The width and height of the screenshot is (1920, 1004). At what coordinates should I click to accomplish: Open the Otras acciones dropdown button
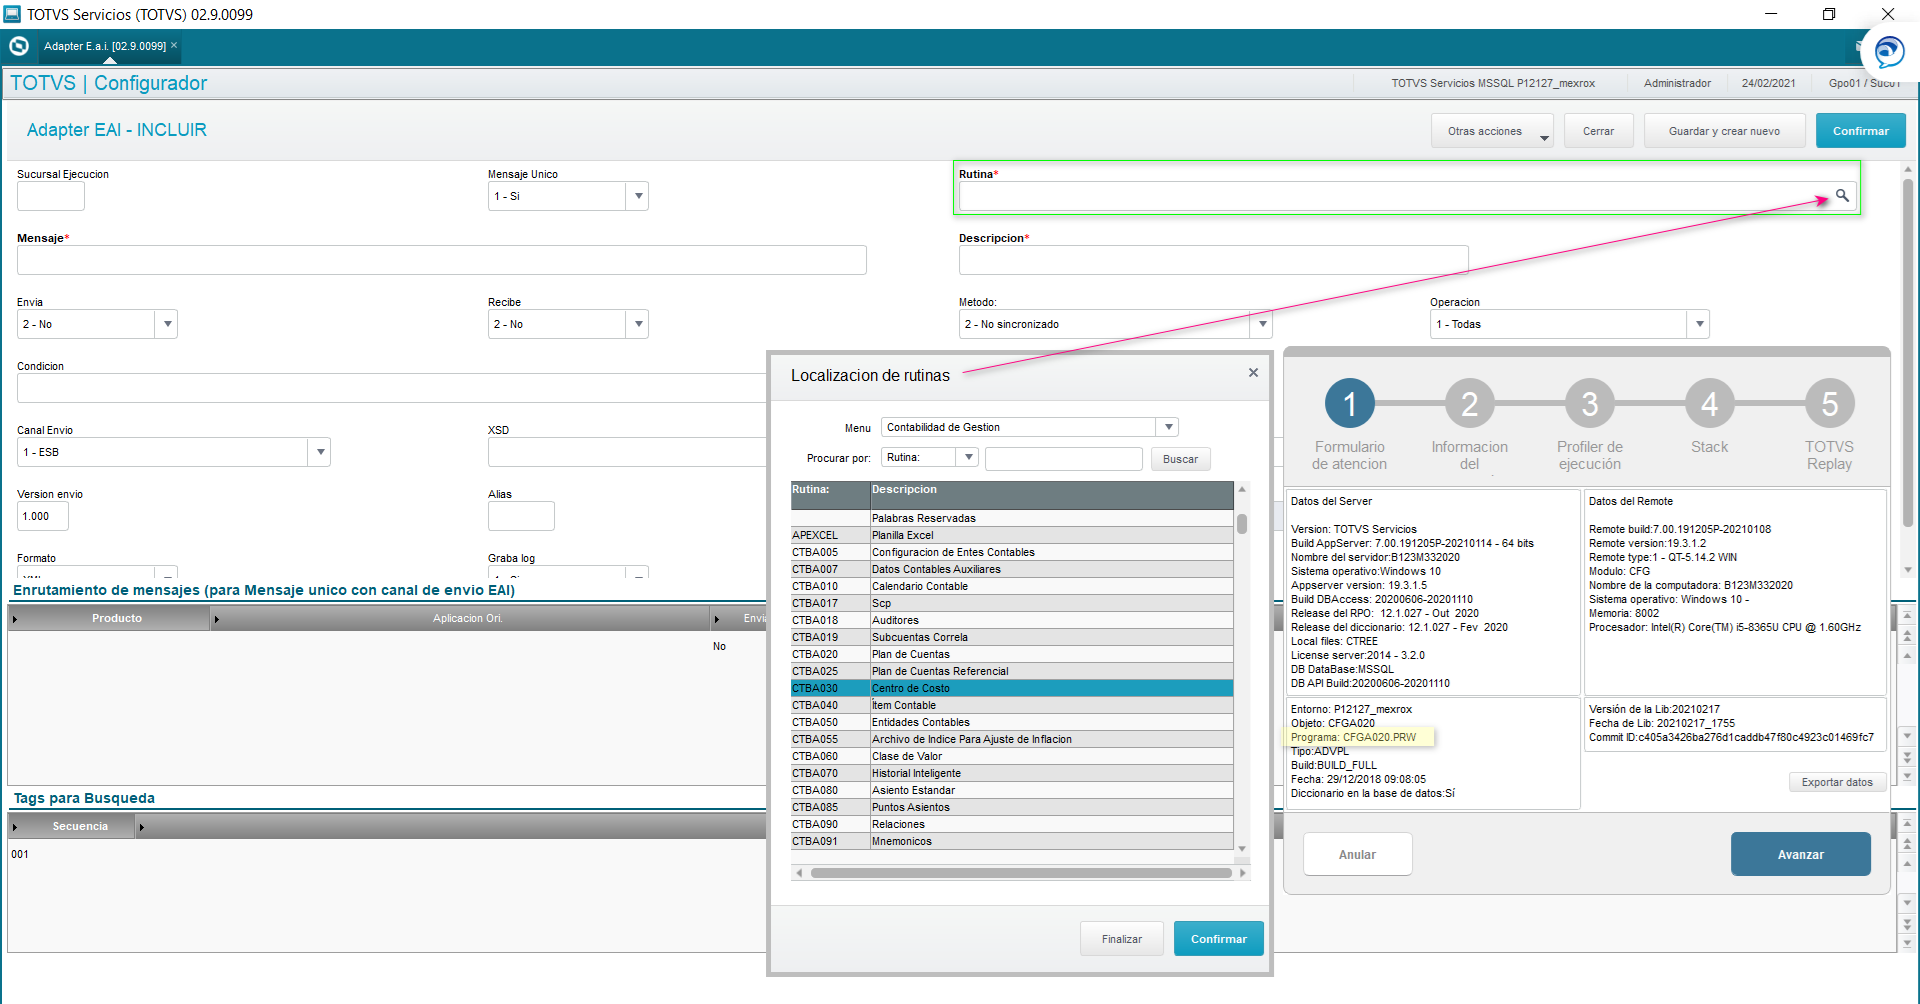(x=1492, y=131)
